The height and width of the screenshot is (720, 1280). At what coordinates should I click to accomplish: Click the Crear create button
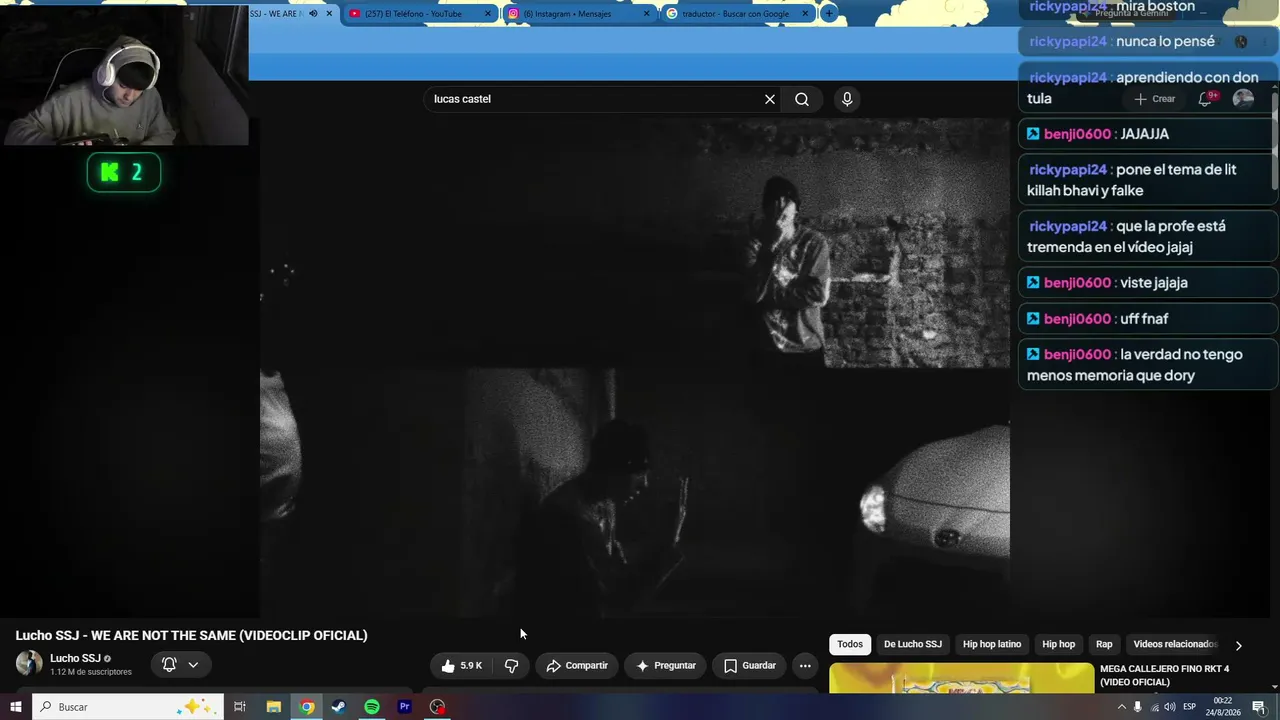1154,99
